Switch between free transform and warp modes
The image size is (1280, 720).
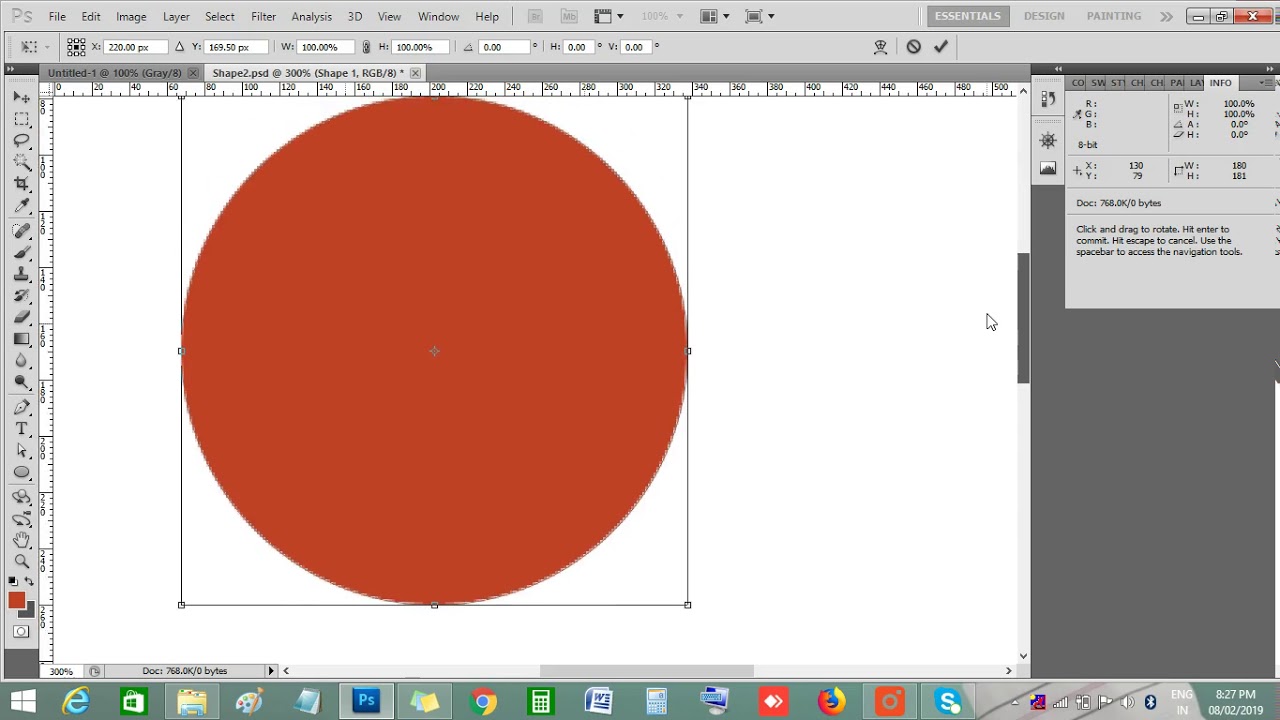pos(881,47)
